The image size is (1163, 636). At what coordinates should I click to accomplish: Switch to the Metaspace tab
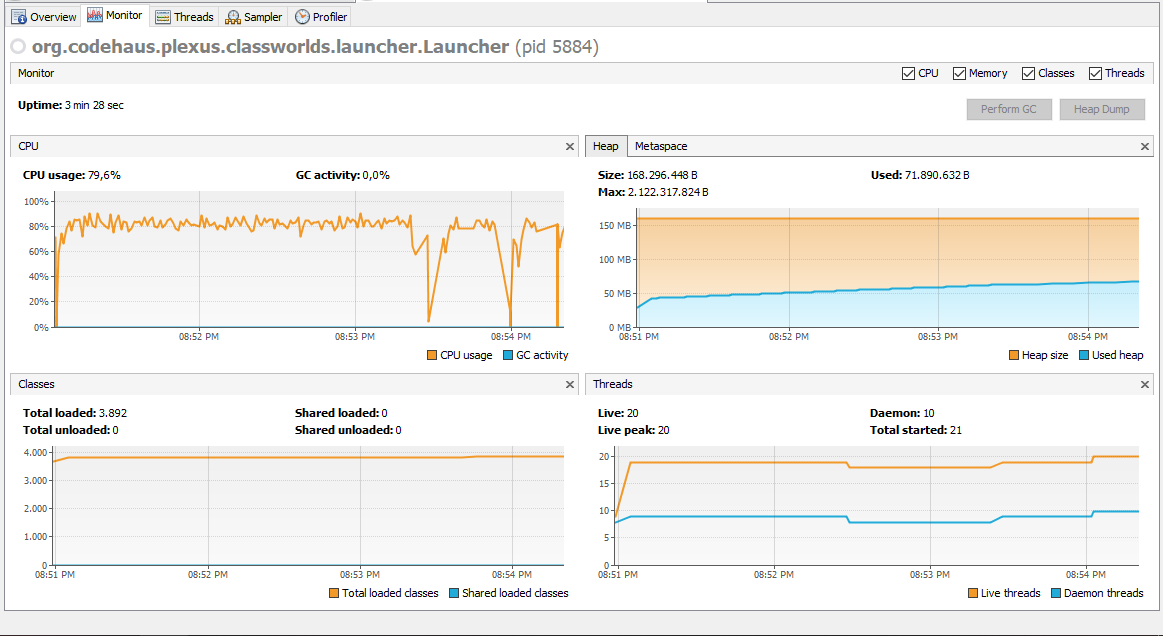[x=661, y=146]
